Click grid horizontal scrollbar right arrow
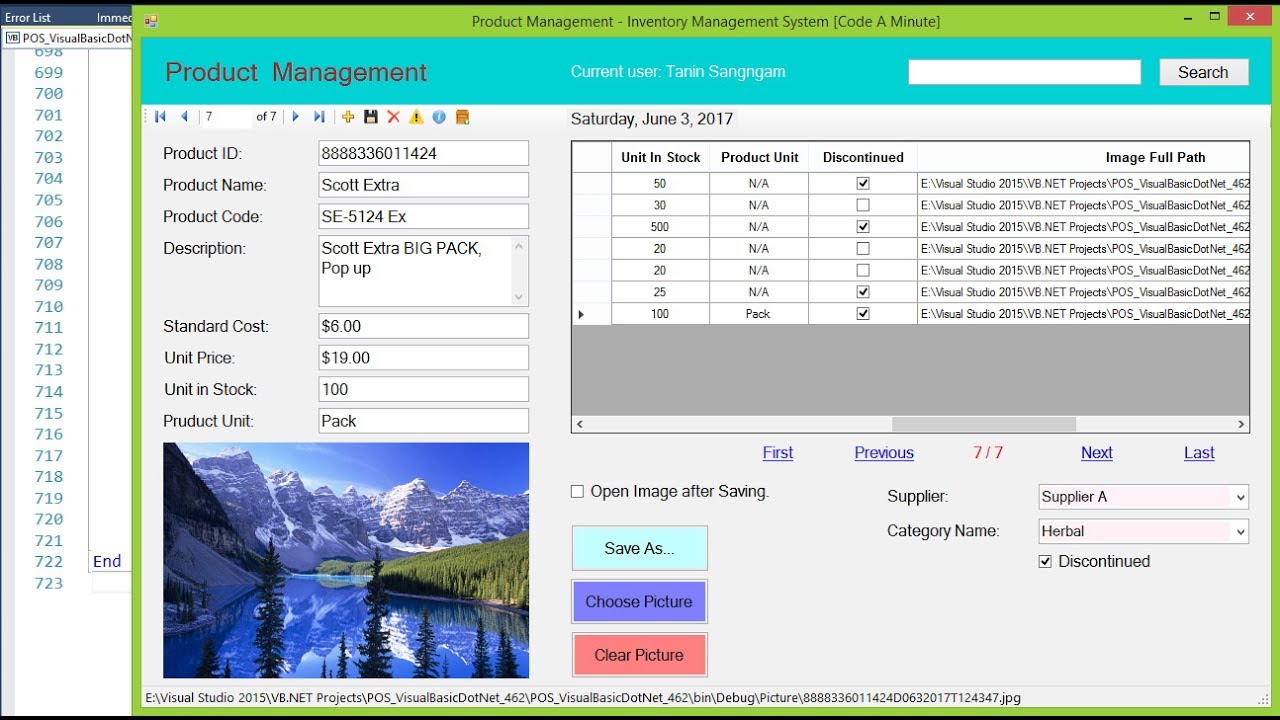The height and width of the screenshot is (720, 1280). [1241, 424]
